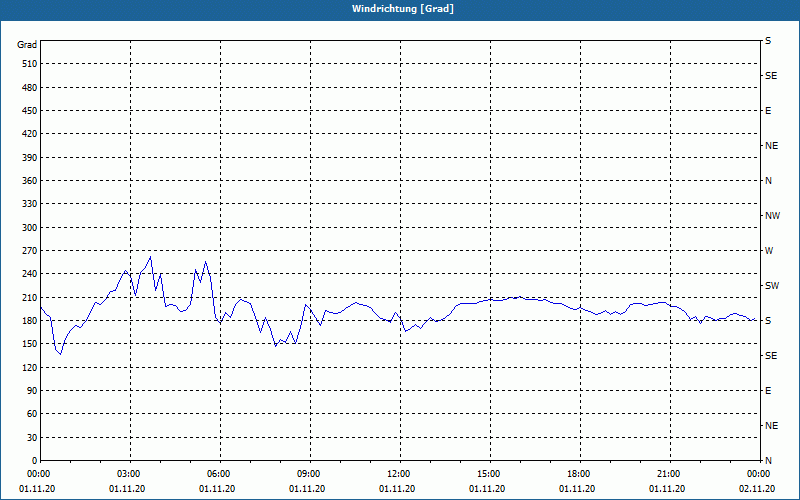Select the 180 y-axis label
This screenshot has width=800, height=500.
(30, 321)
